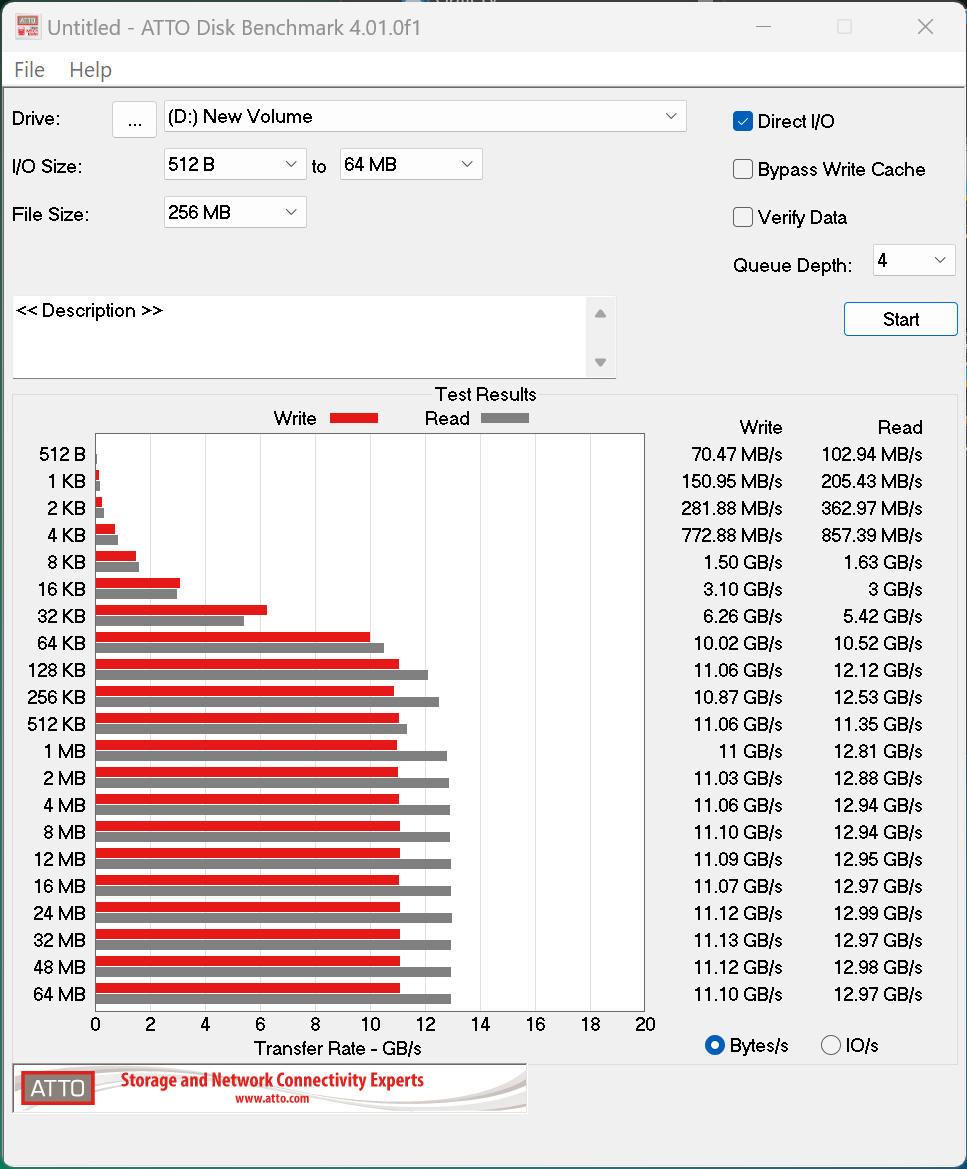The width and height of the screenshot is (967, 1169).
Task: Open the Drive selection dropdown
Action: point(425,117)
